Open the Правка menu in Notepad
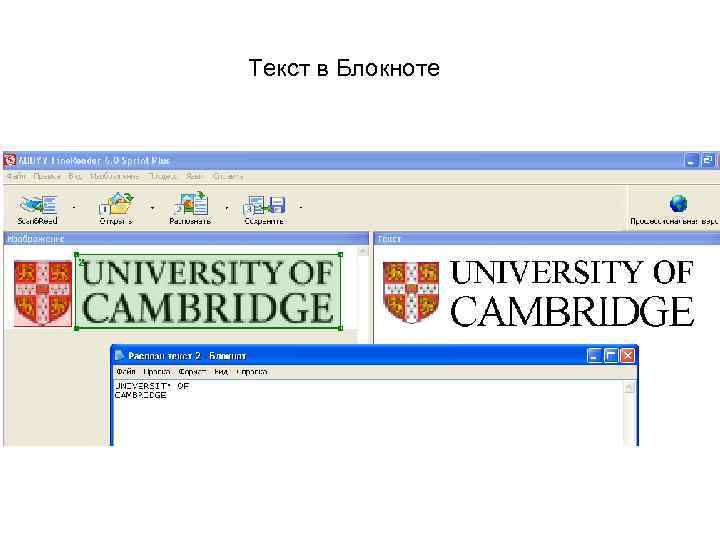Viewport: 720px width, 540px height. pyautogui.click(x=157, y=371)
